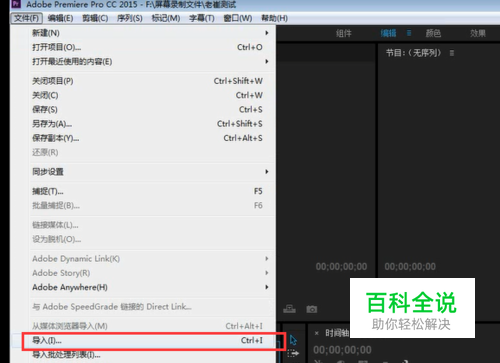Switch to the 效果 workspace tab
Viewport: 500px width, 363px height.
click(478, 33)
